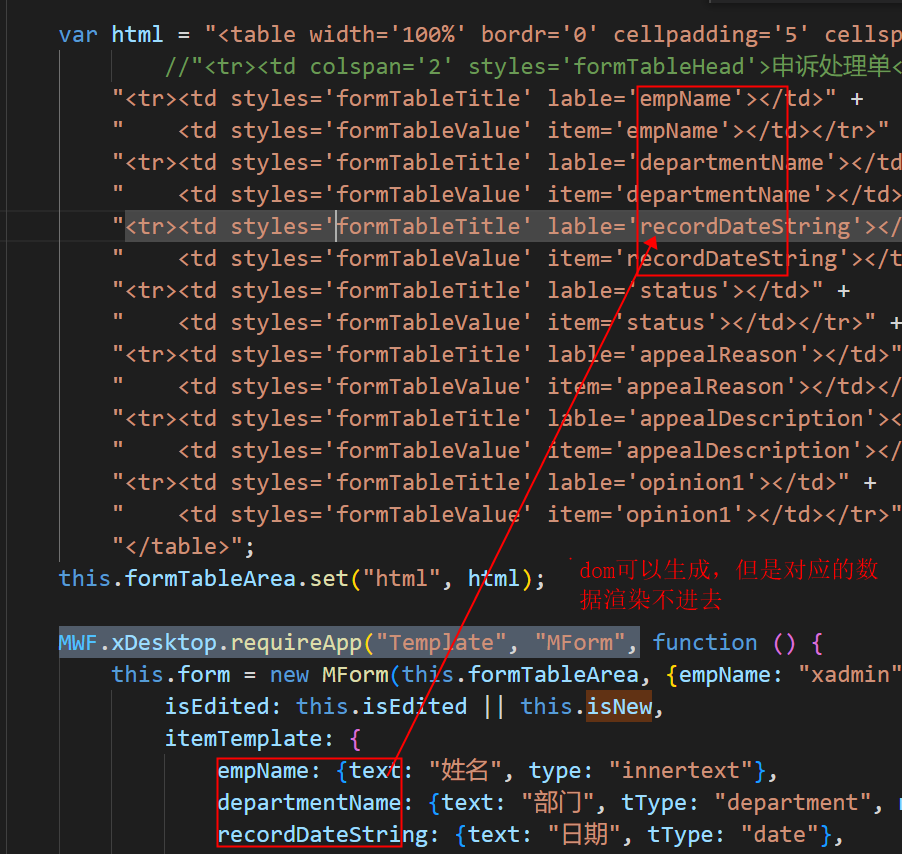Click 'empName' in the lable= row
This screenshot has height=854, width=902.
coord(685,99)
